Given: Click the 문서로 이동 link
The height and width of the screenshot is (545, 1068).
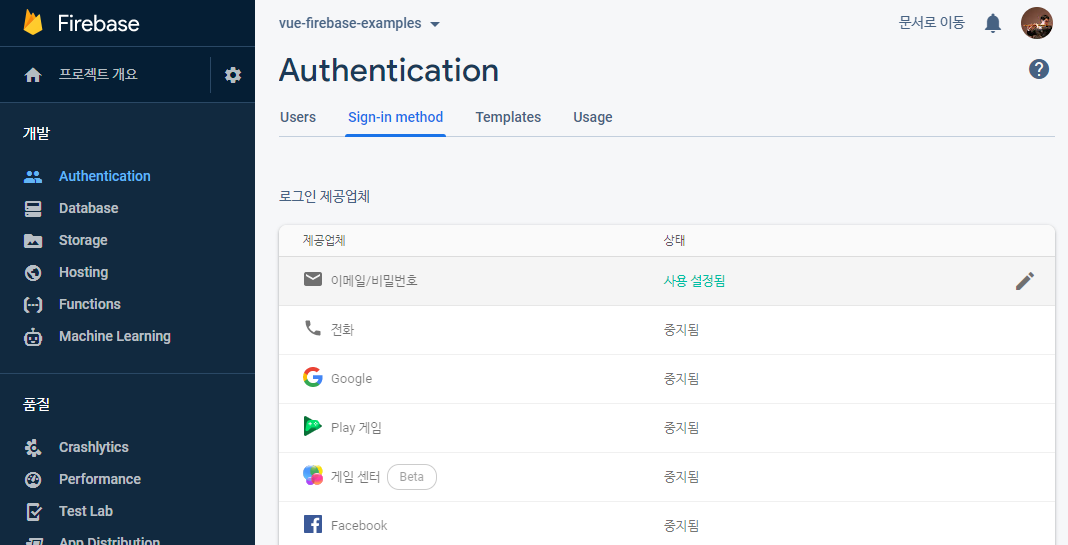Looking at the screenshot, I should [x=932, y=22].
